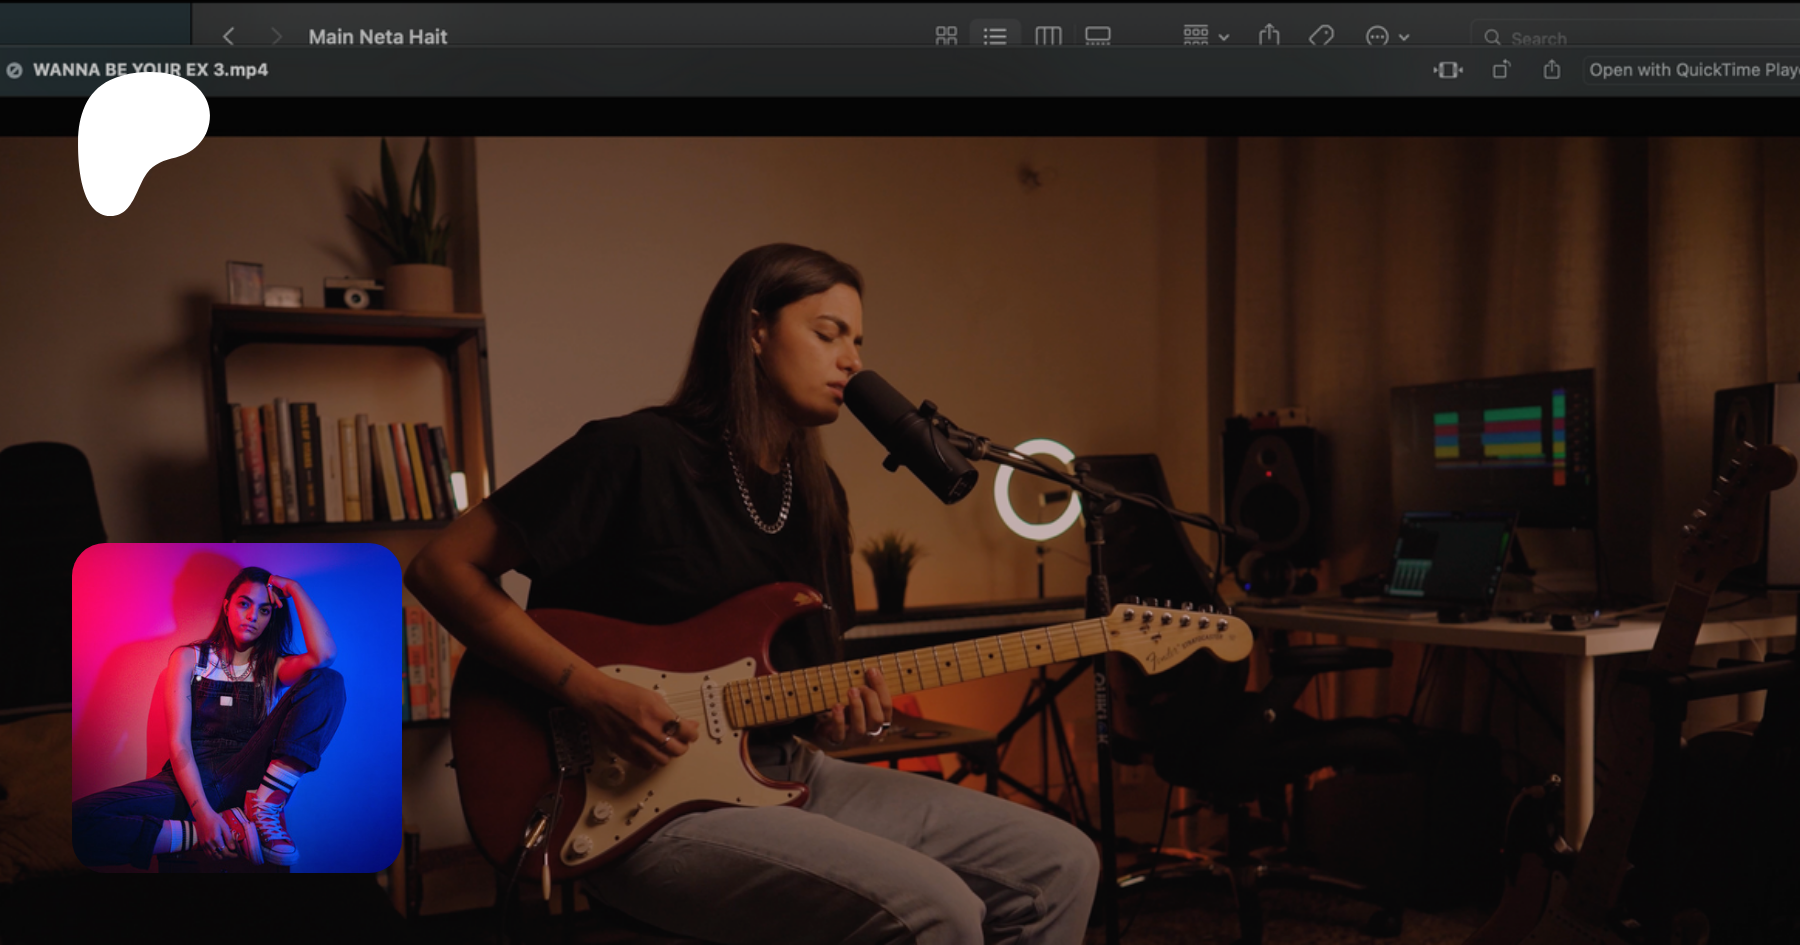This screenshot has height=945, width=1800.
Task: Close the Quick Look preview of WANNA BE YOUR EX 3.mp4
Action: pyautogui.click(x=15, y=70)
